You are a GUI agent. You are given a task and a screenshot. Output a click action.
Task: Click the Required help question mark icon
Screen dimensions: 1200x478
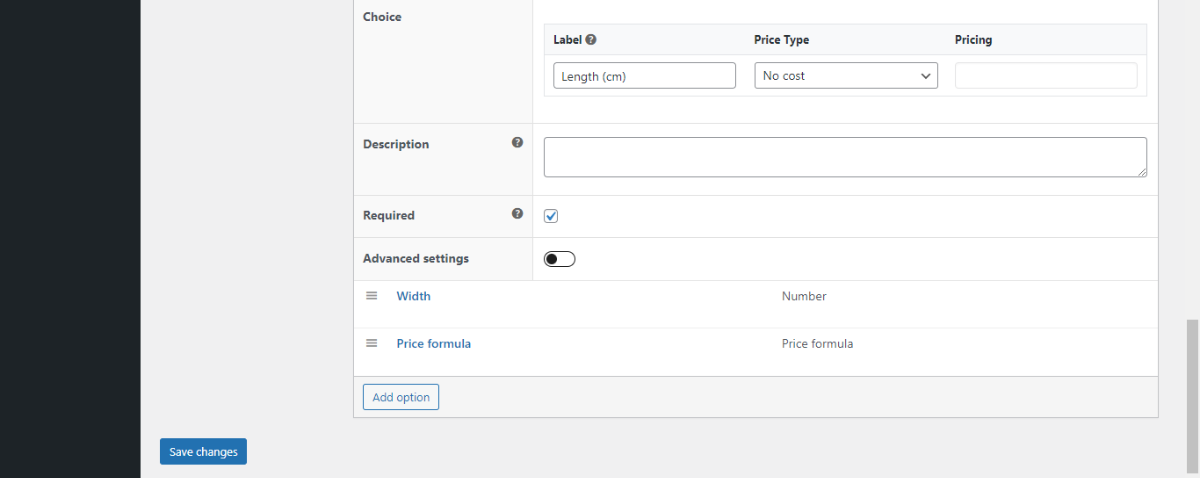click(x=517, y=214)
